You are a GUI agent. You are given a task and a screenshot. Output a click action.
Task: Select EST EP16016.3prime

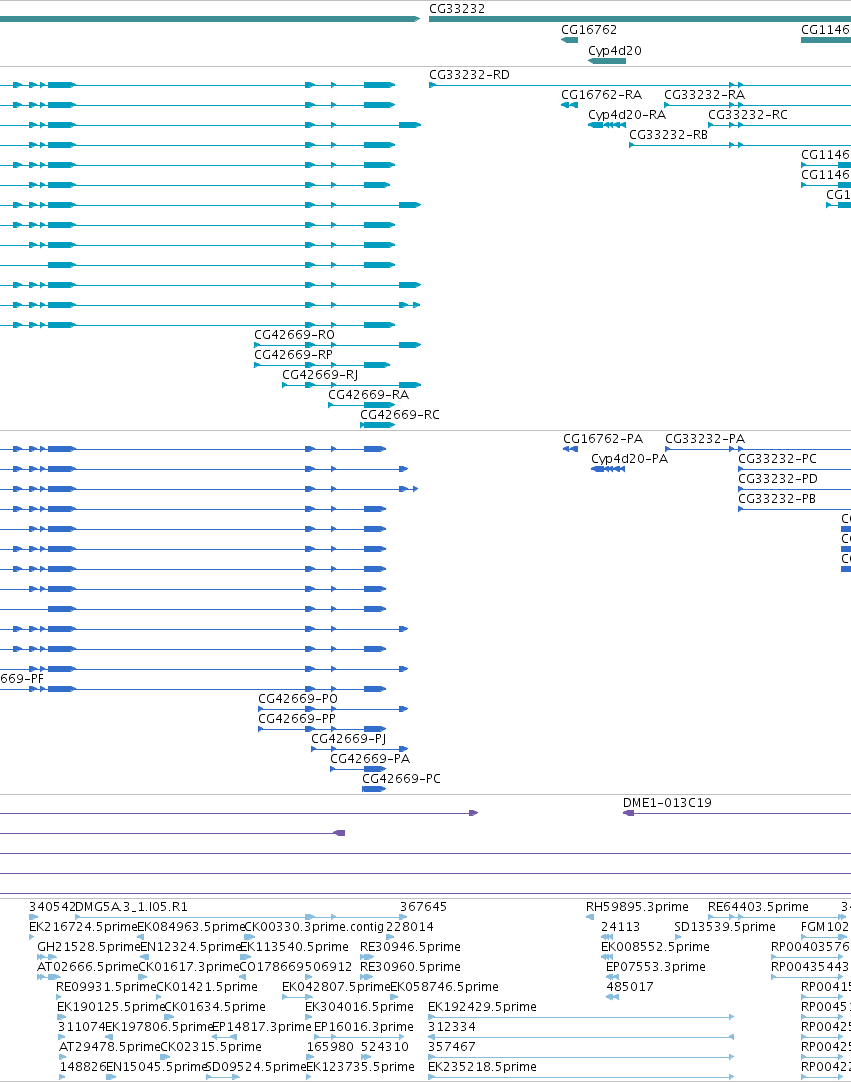[364, 1027]
